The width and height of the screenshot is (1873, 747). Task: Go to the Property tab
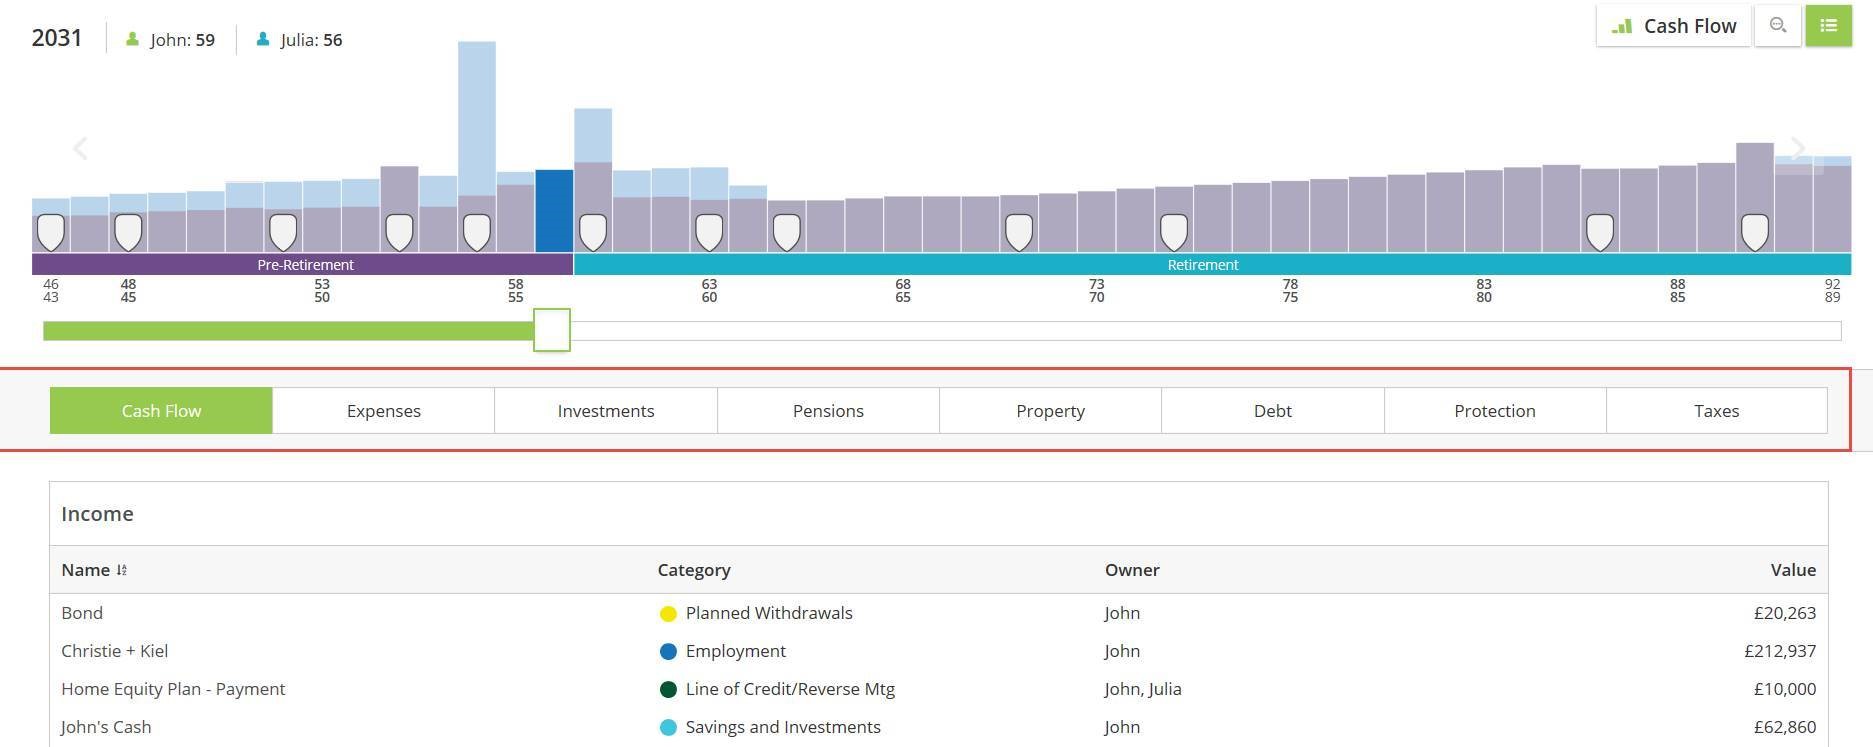[1050, 411]
